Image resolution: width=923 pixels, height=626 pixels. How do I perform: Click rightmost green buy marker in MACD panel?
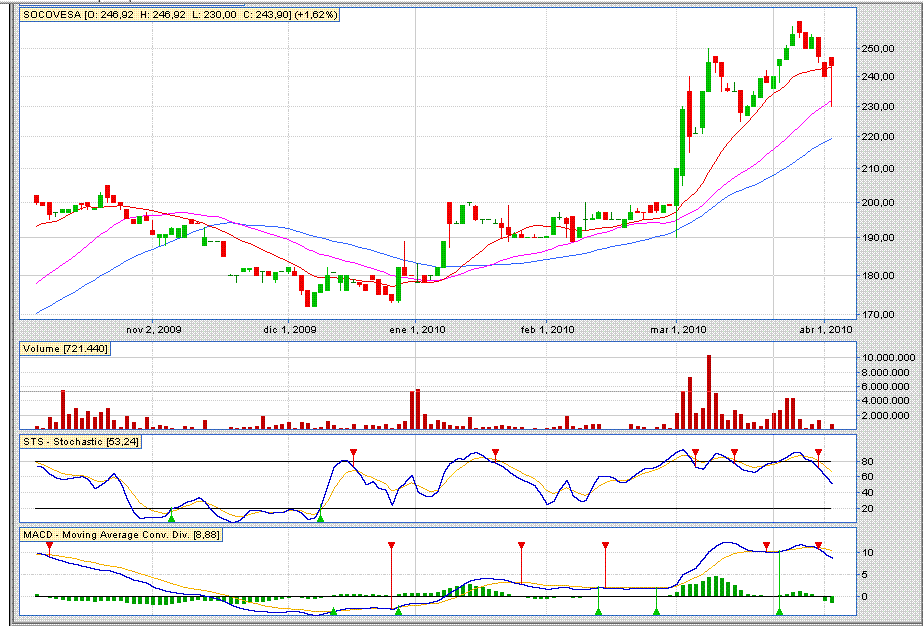pyautogui.click(x=779, y=610)
